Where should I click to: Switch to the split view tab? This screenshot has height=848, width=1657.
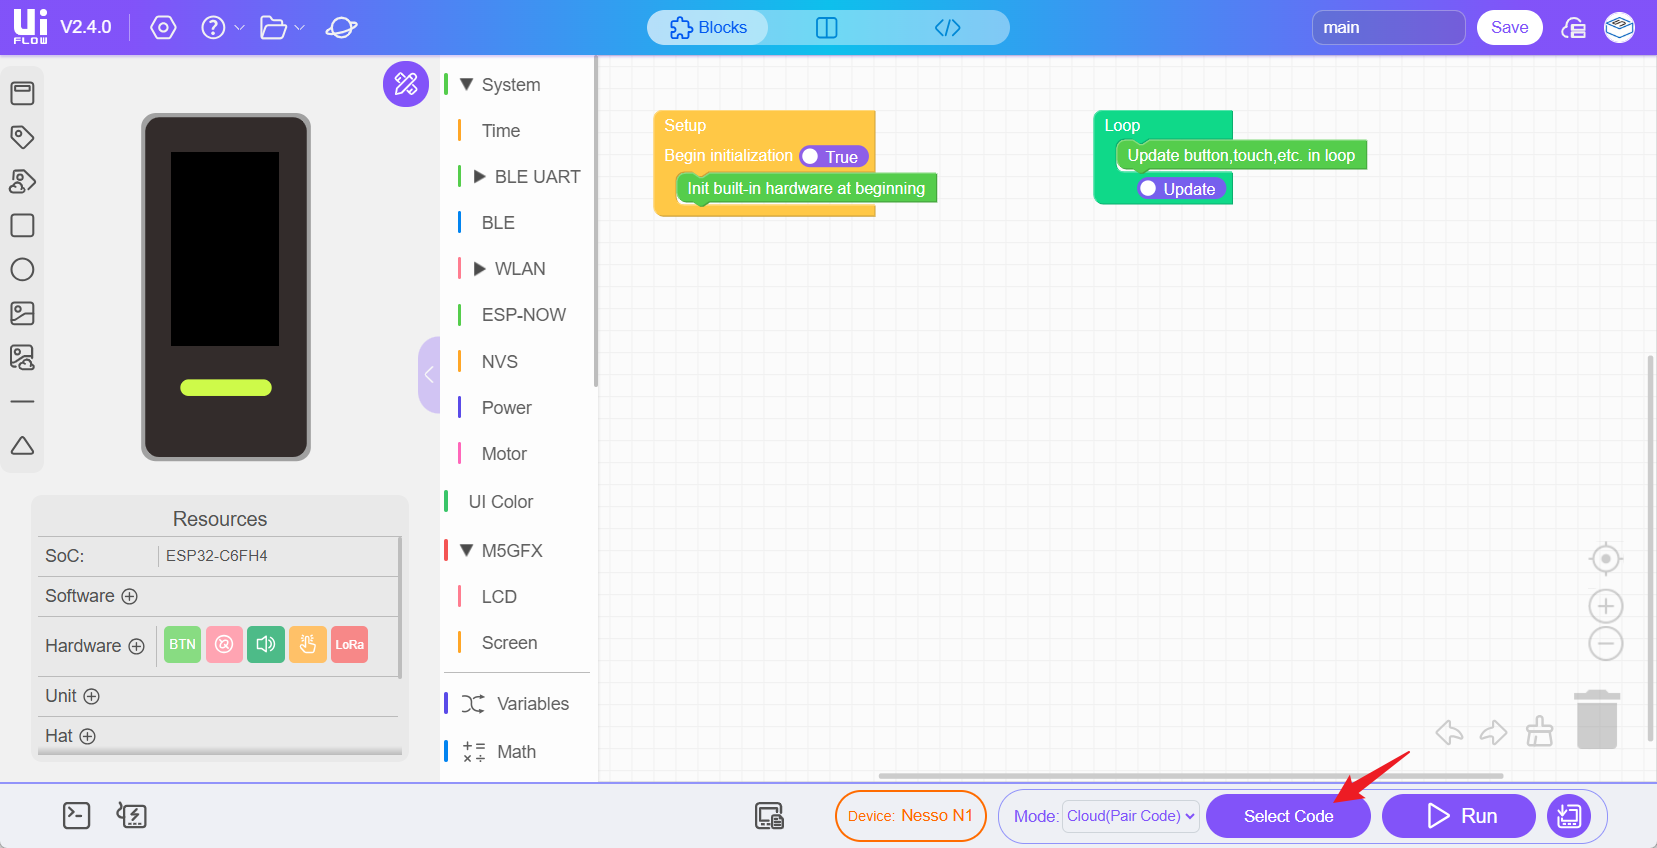point(826,28)
